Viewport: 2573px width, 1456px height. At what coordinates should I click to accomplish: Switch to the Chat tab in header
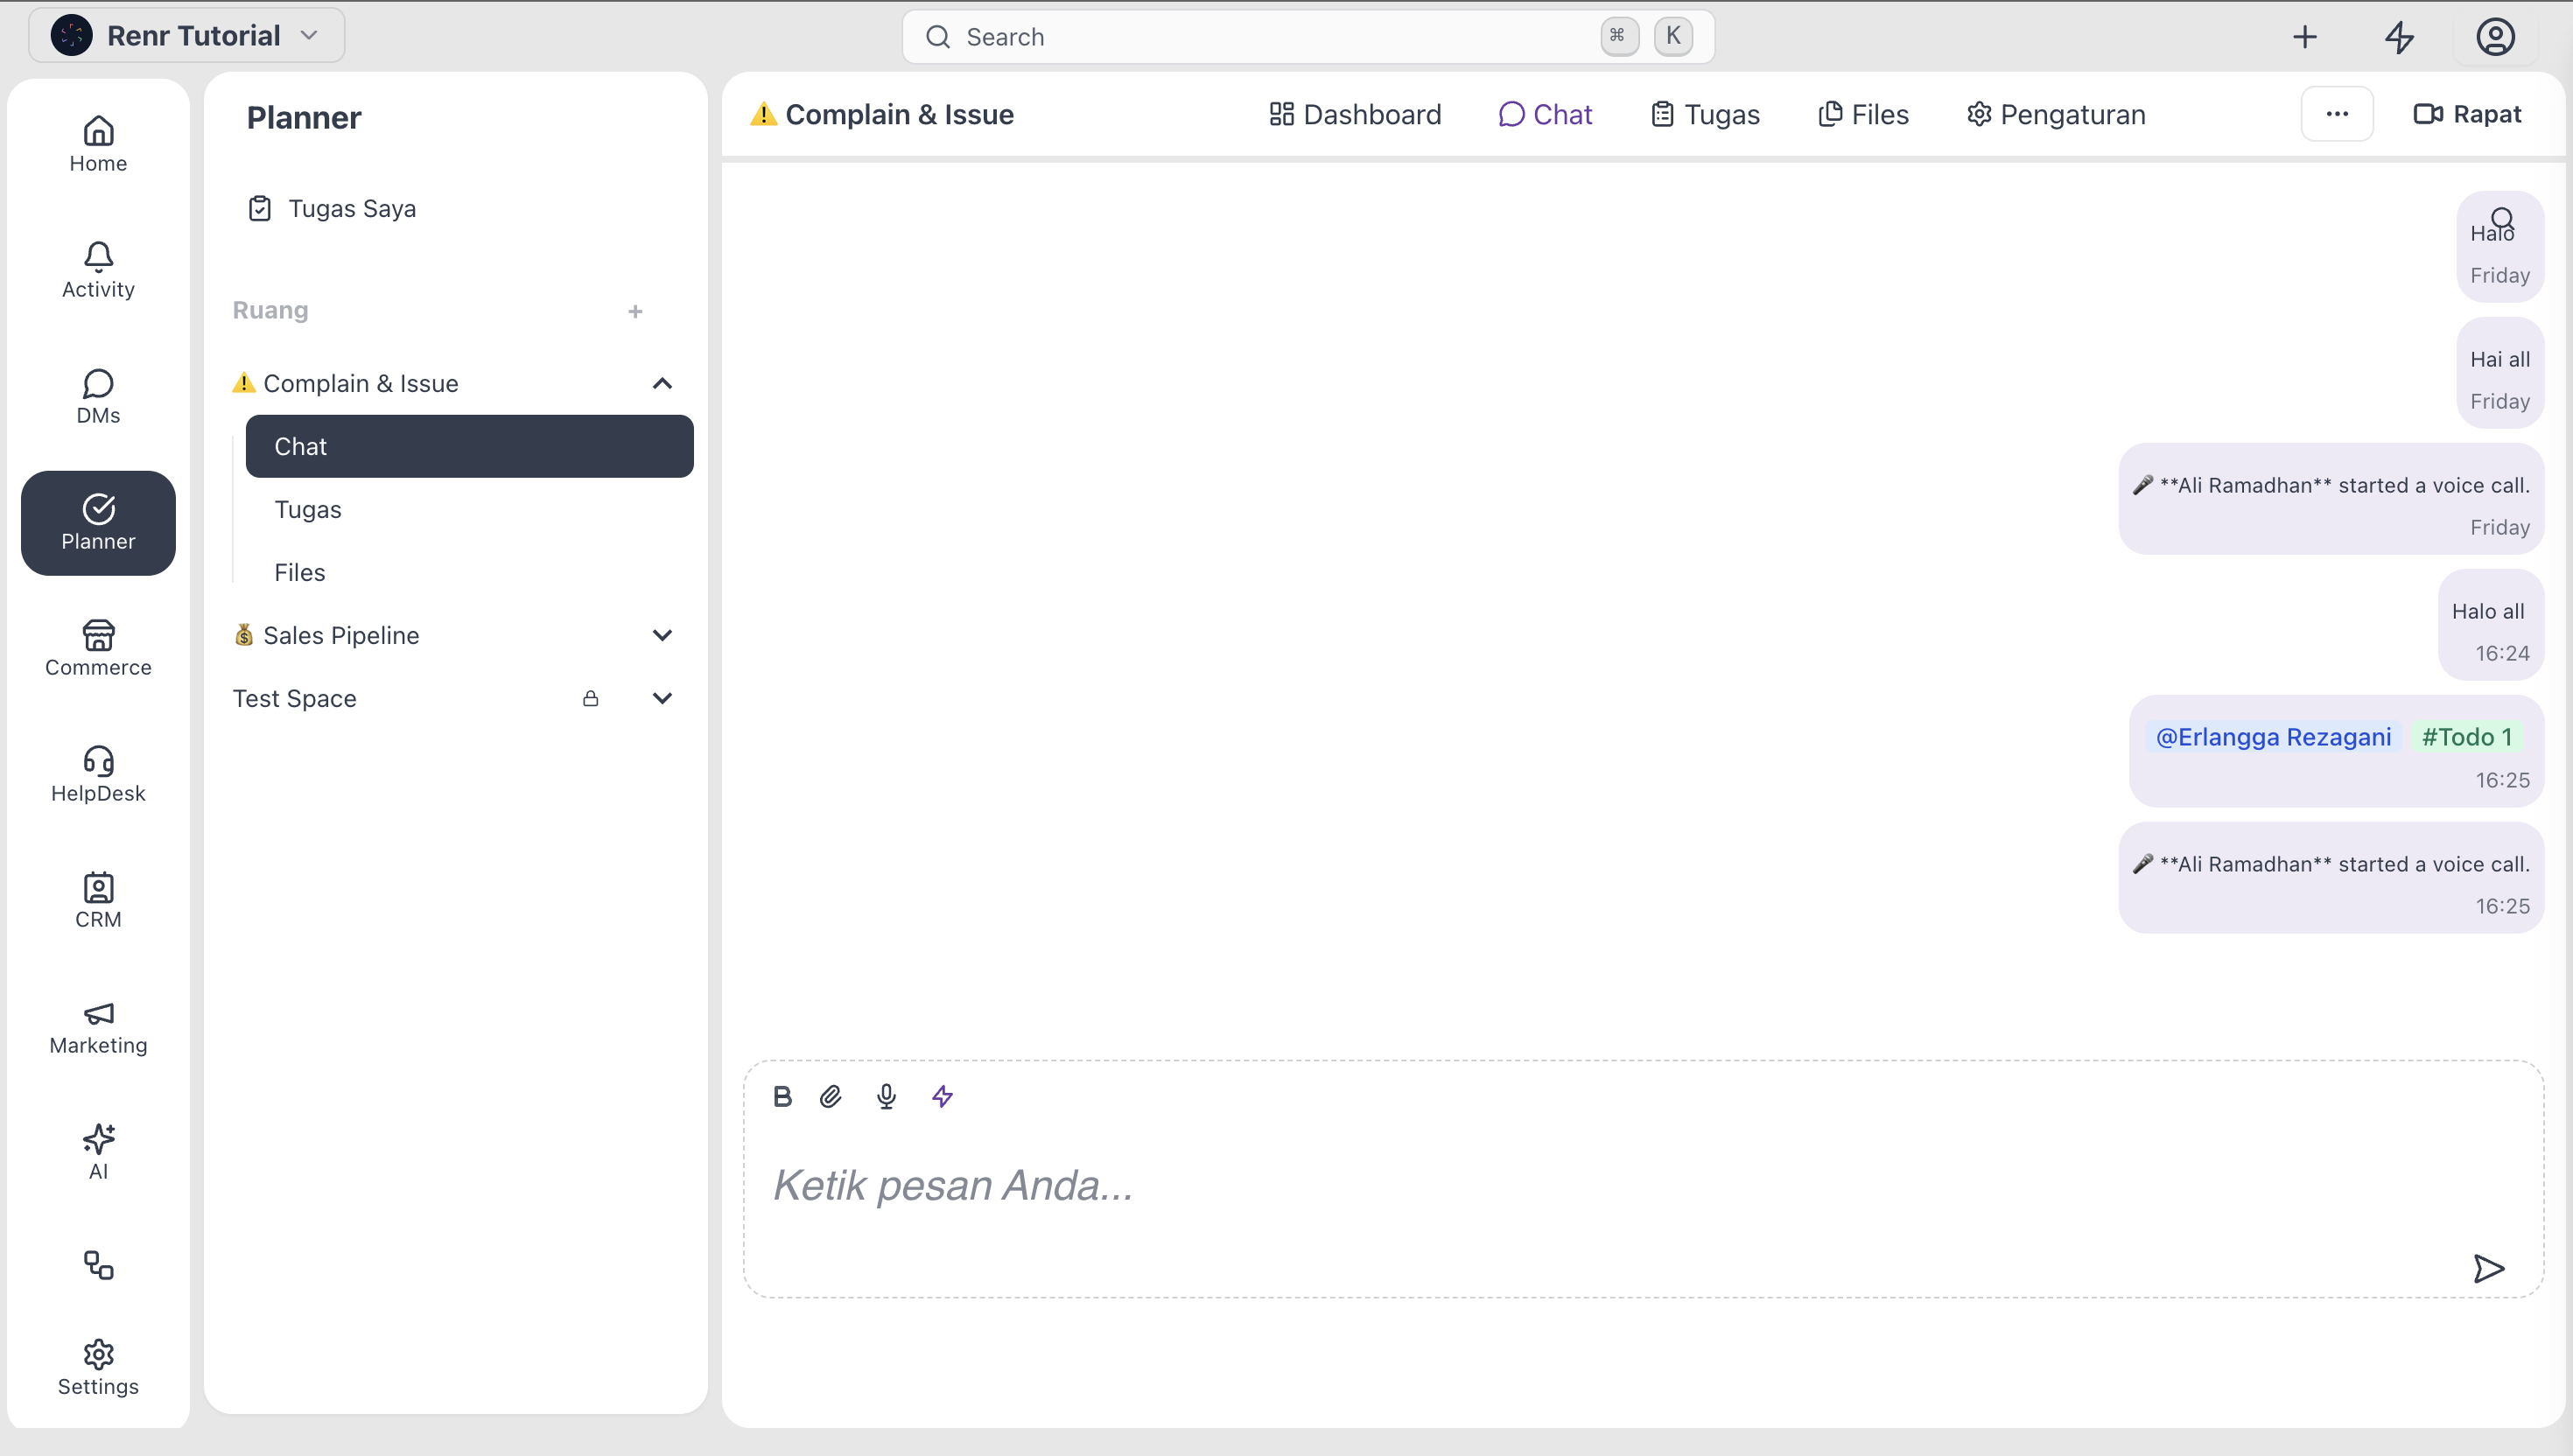[1545, 114]
